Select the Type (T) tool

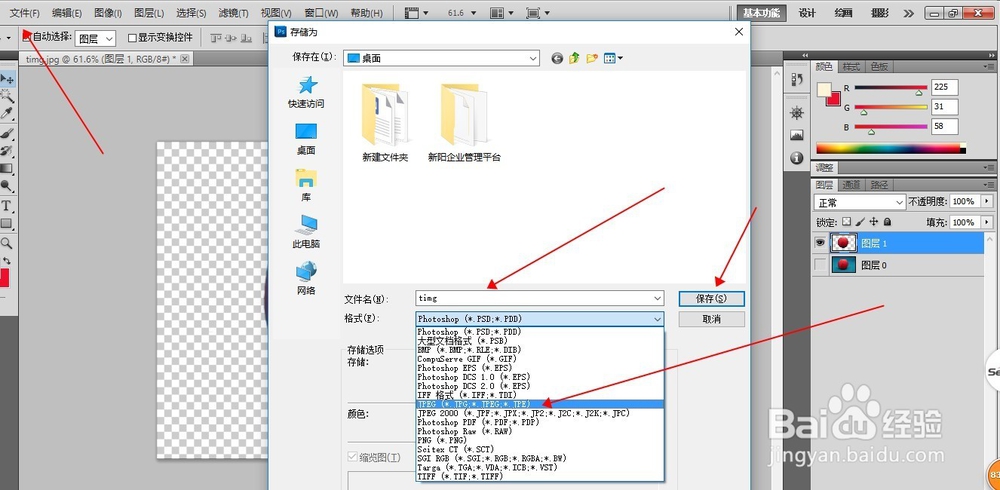click(x=7, y=205)
